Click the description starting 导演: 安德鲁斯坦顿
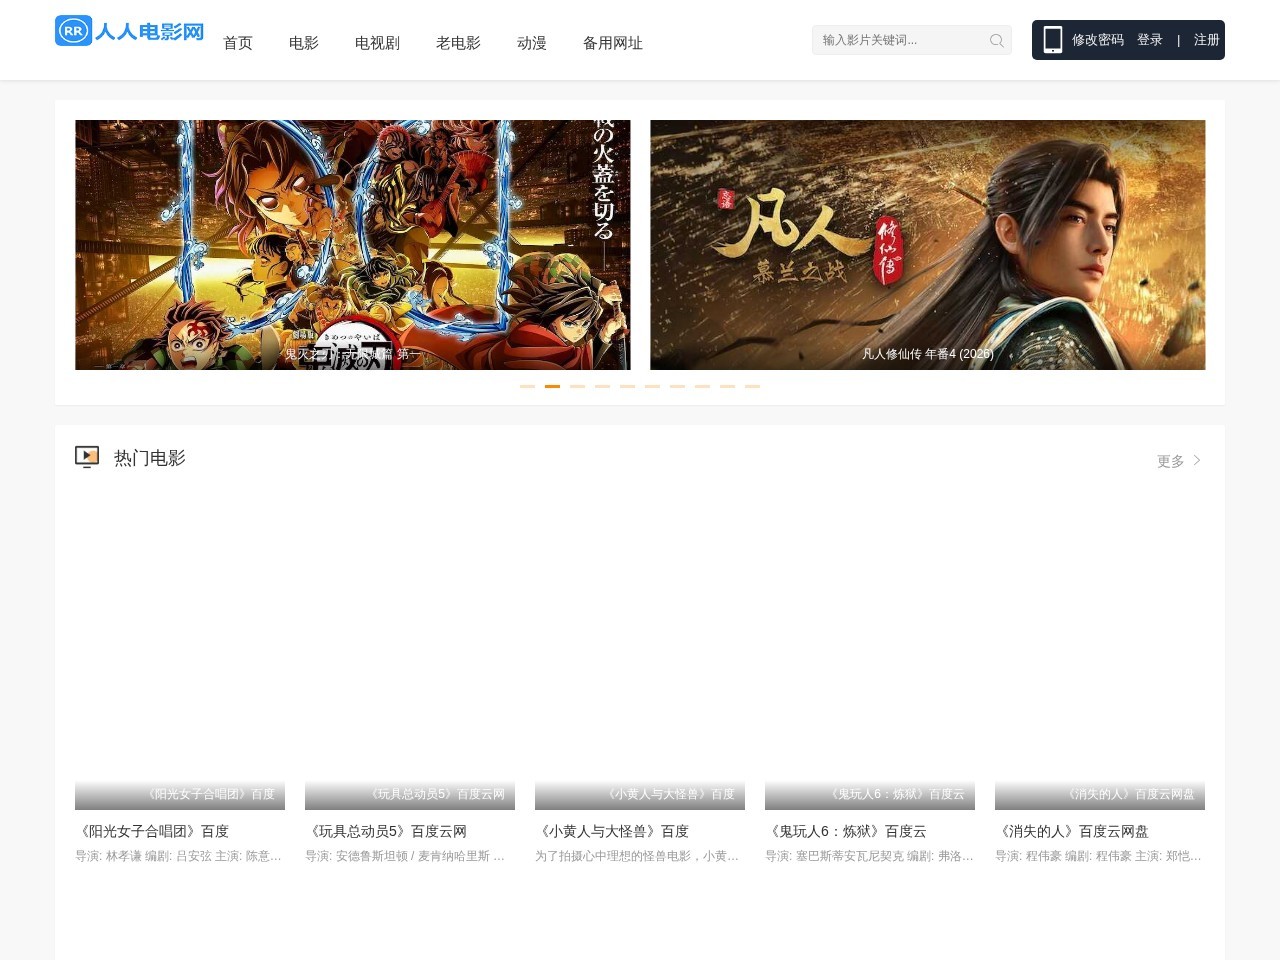1280x960 pixels. pos(410,856)
